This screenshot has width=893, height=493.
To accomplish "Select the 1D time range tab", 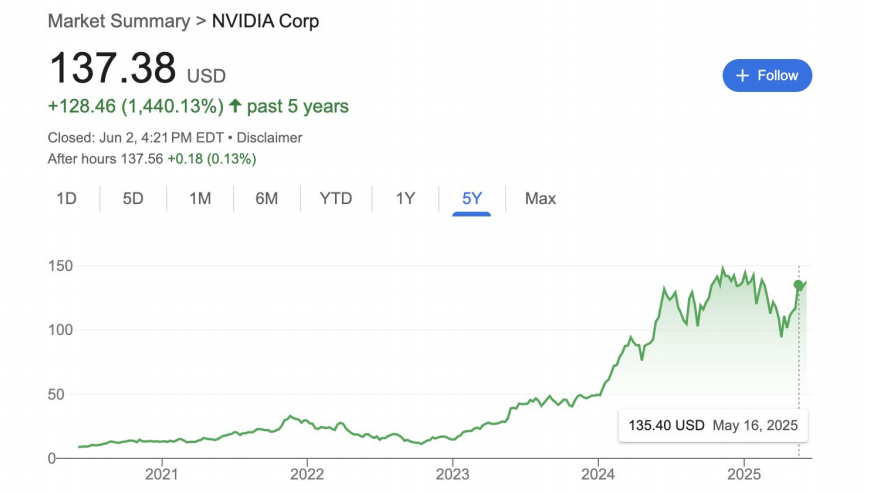I will coord(66,199).
